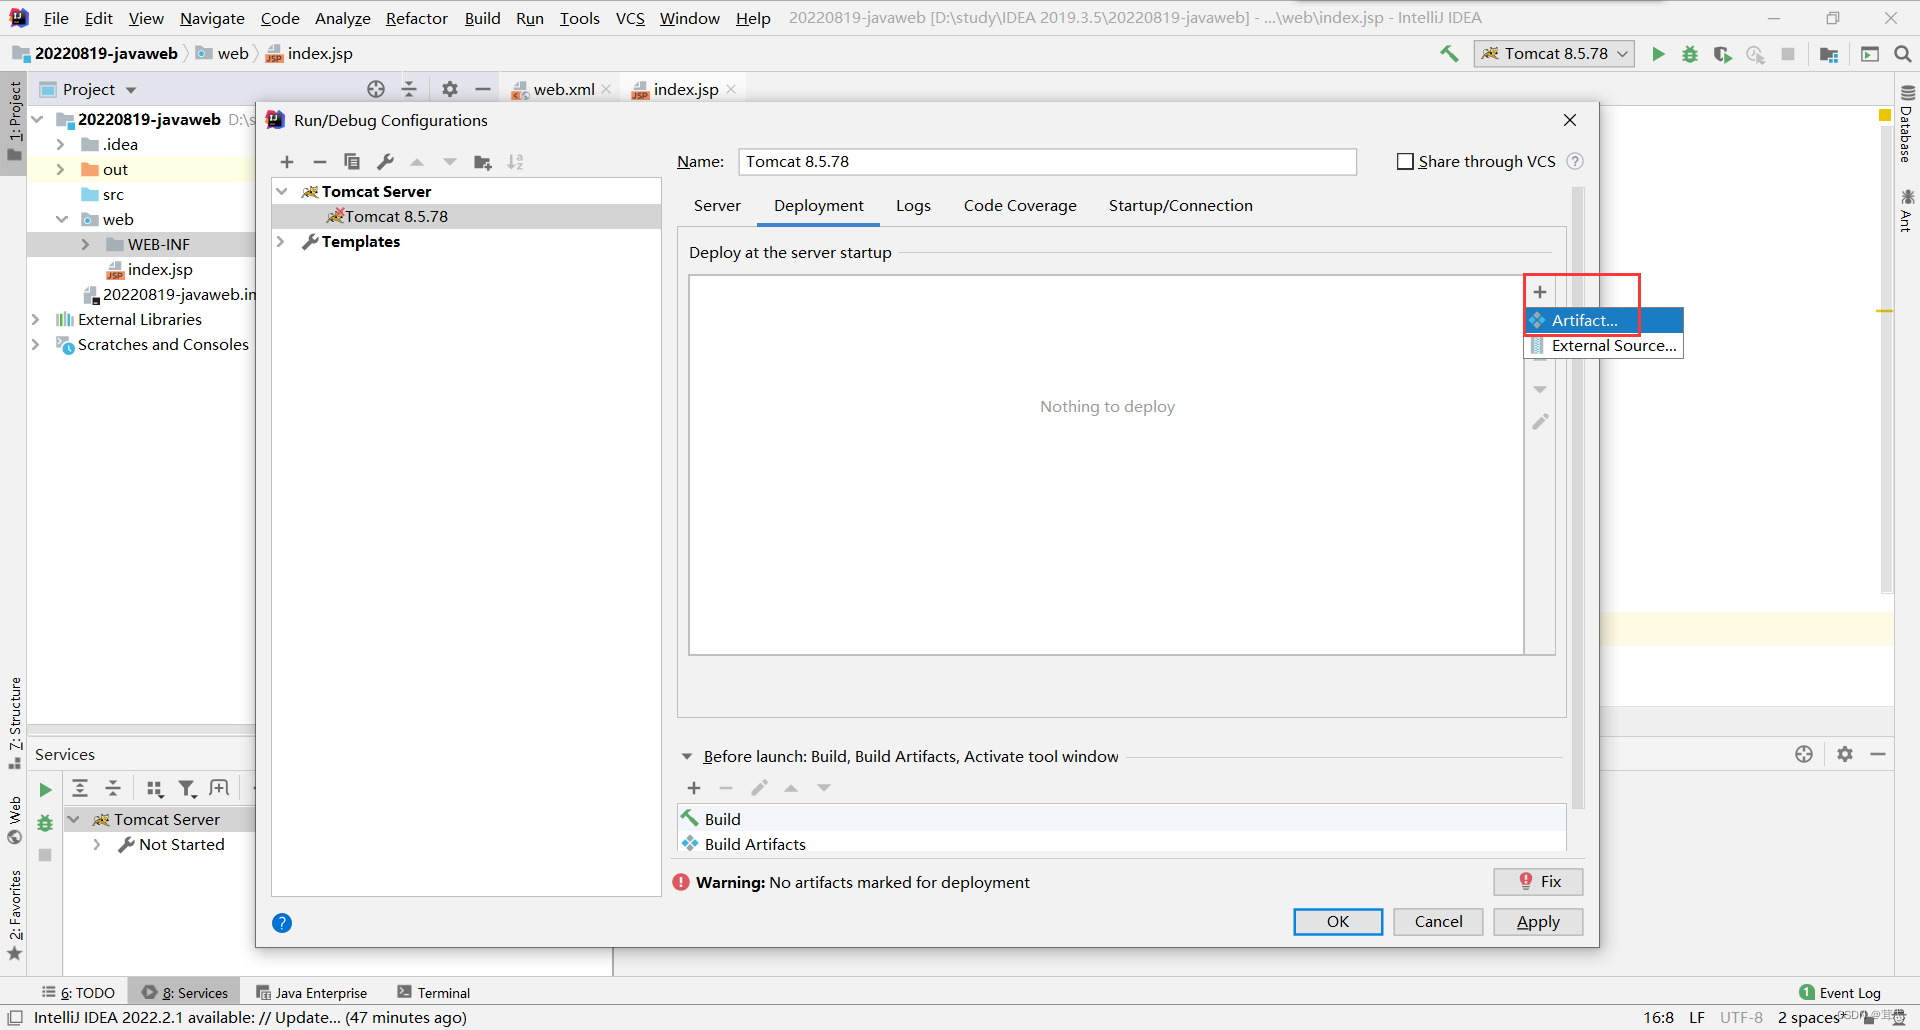
Task: Click the Project Structure icon in main toolbar
Action: [1829, 54]
